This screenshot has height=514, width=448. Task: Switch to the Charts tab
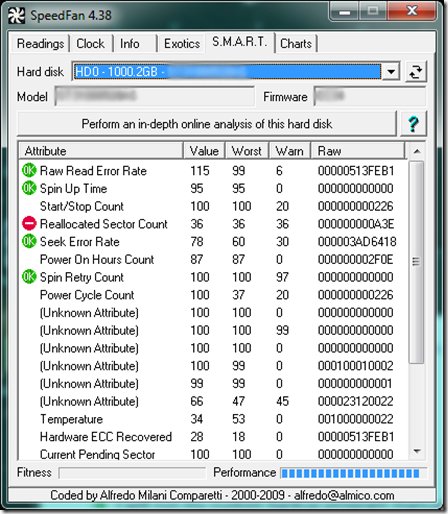(296, 44)
